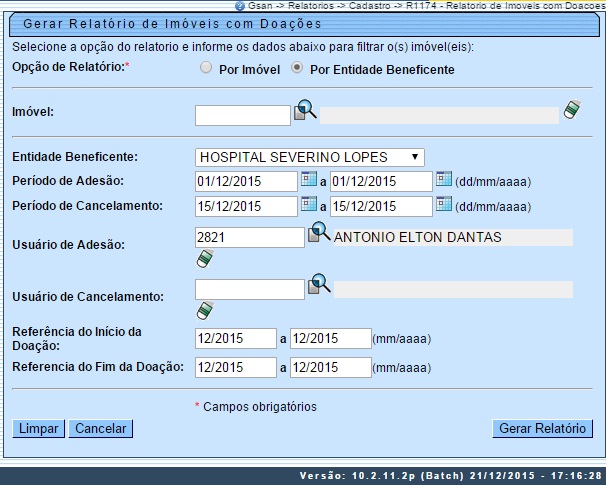Image resolution: width=606 pixels, height=485 pixels.
Task: Focus the Período de Adesão start date field
Action: click(246, 181)
